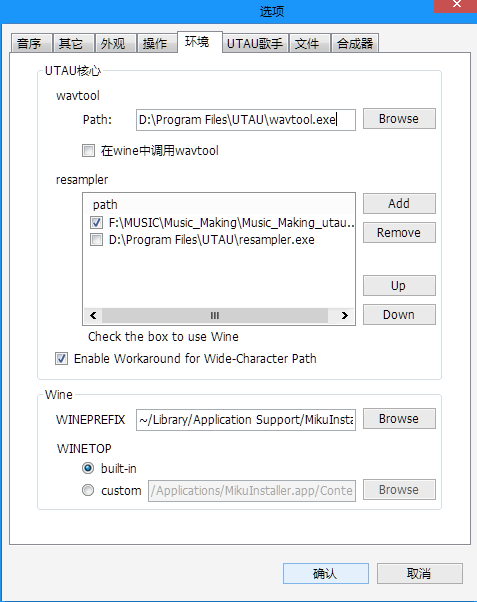Click the WINEPREFIX input field
Viewport: 477px width, 602px height.
(246, 420)
